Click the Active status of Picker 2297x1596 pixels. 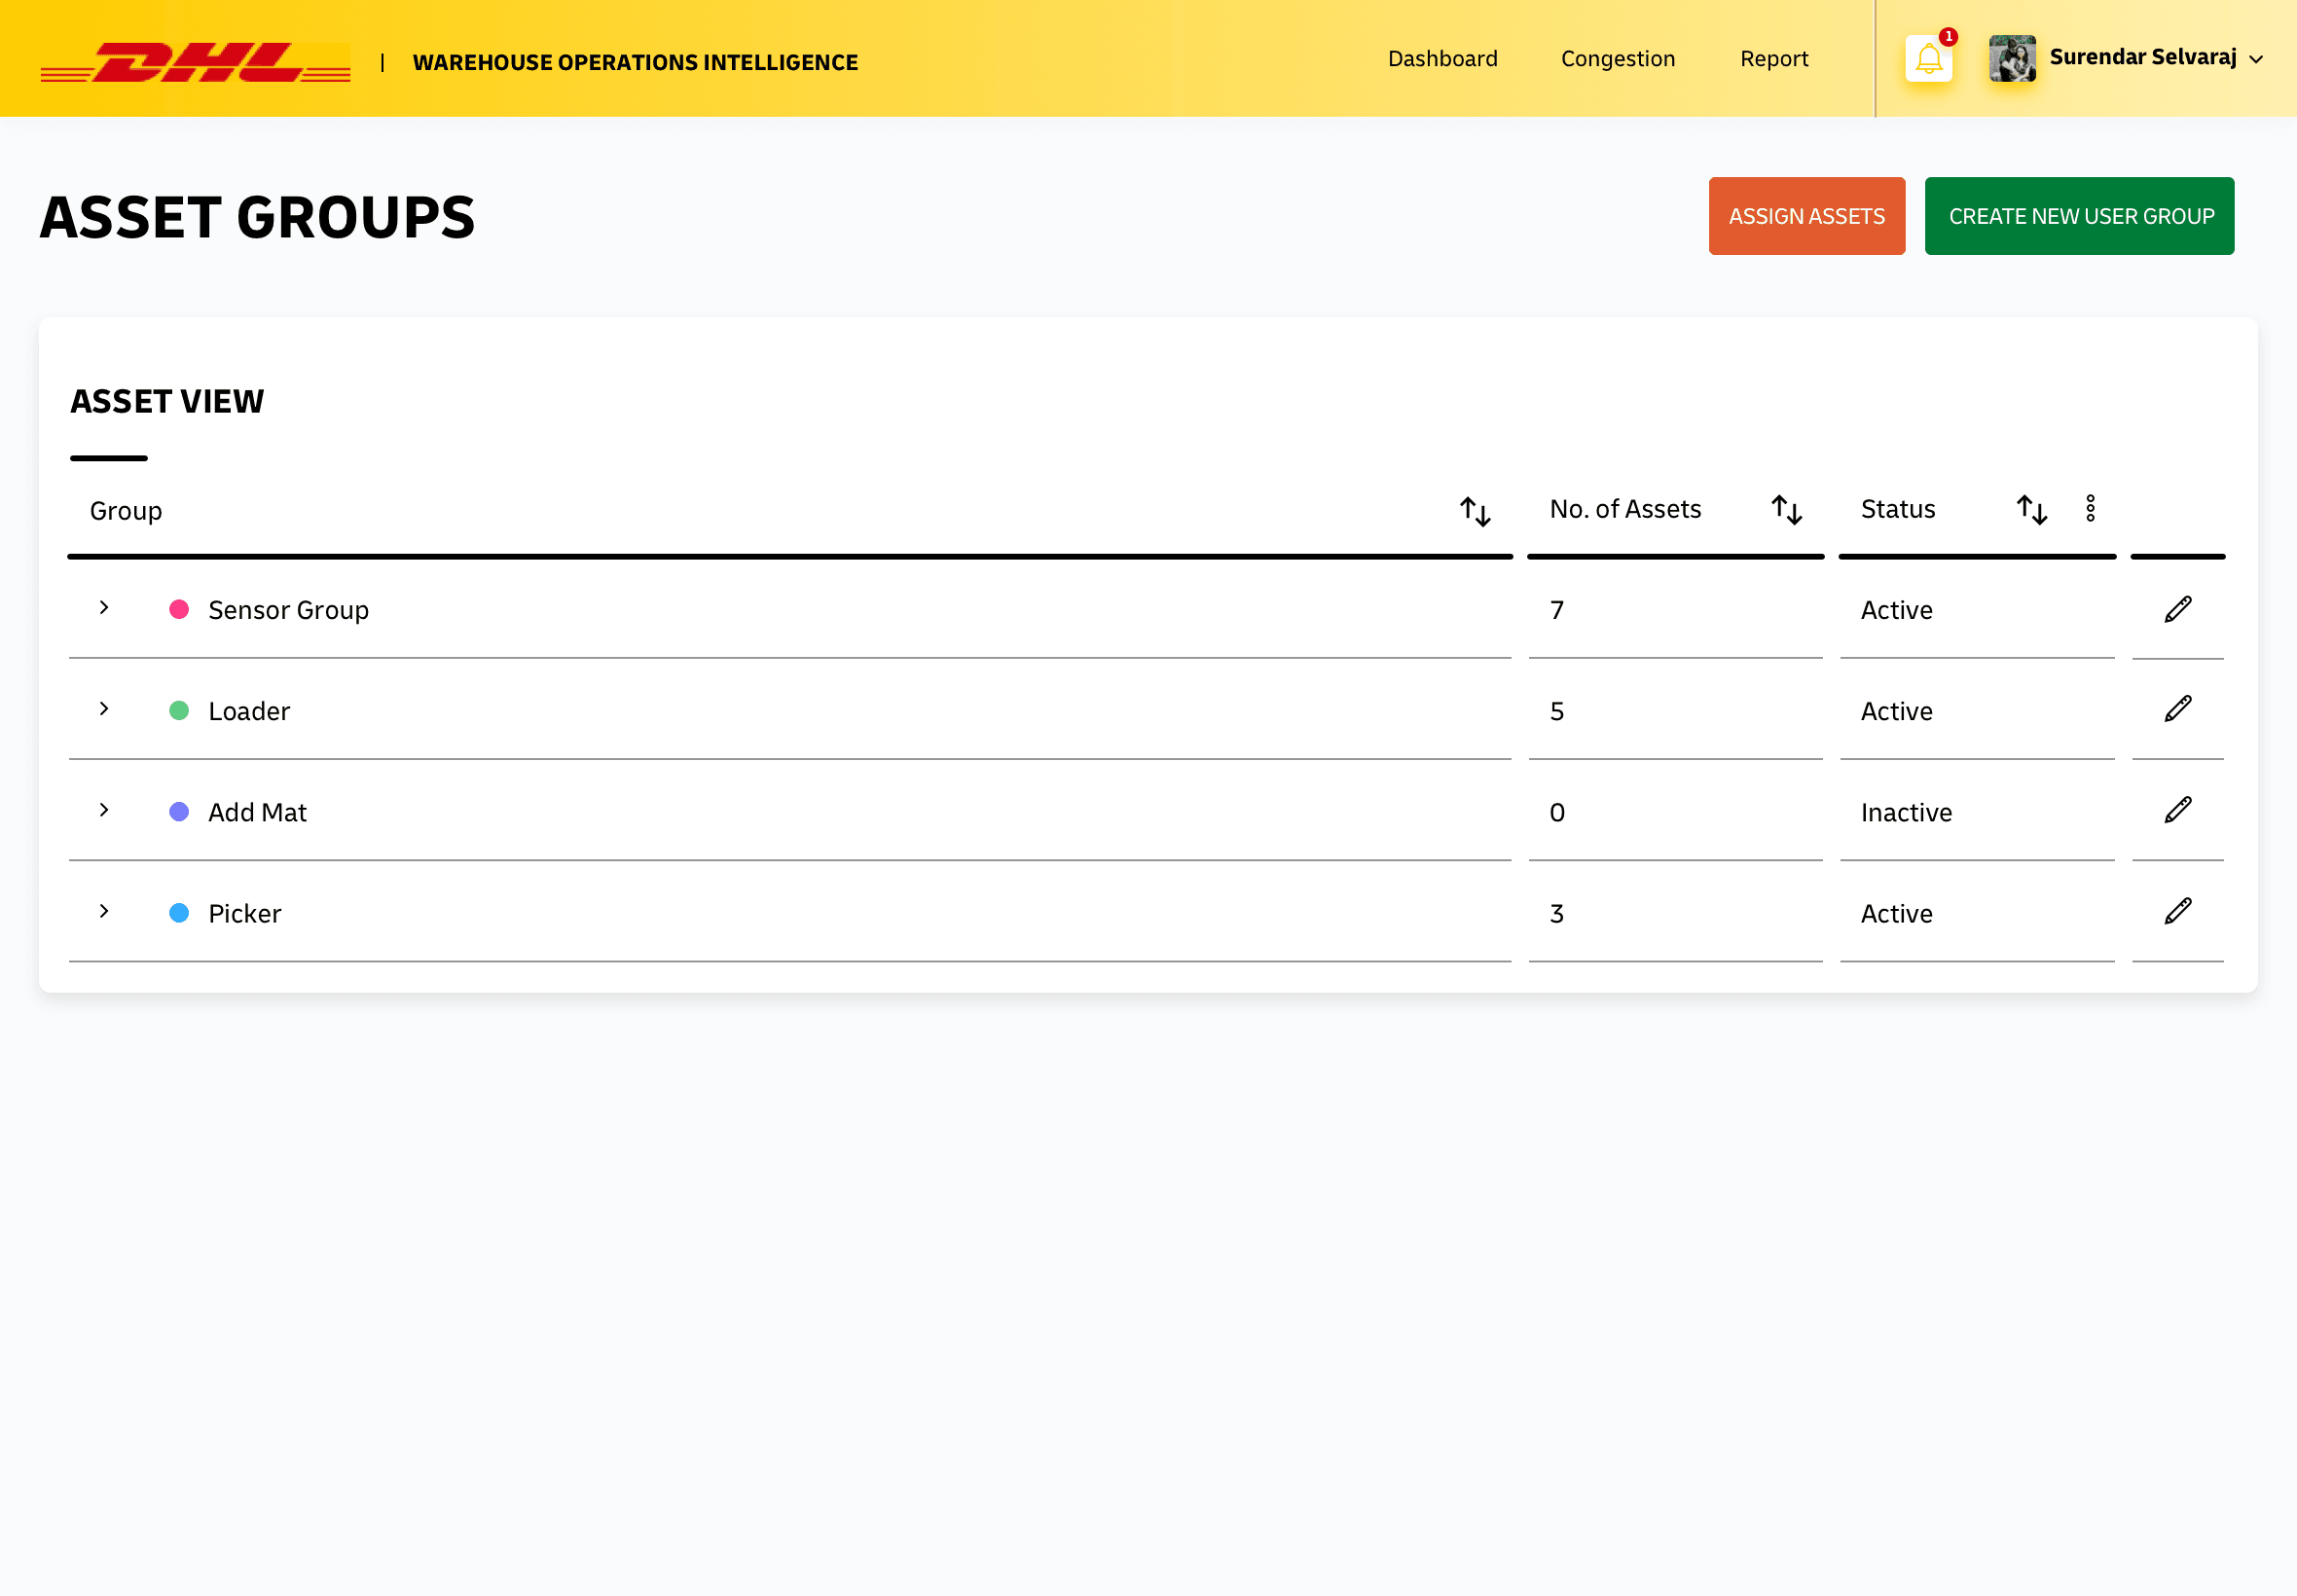coord(1896,914)
